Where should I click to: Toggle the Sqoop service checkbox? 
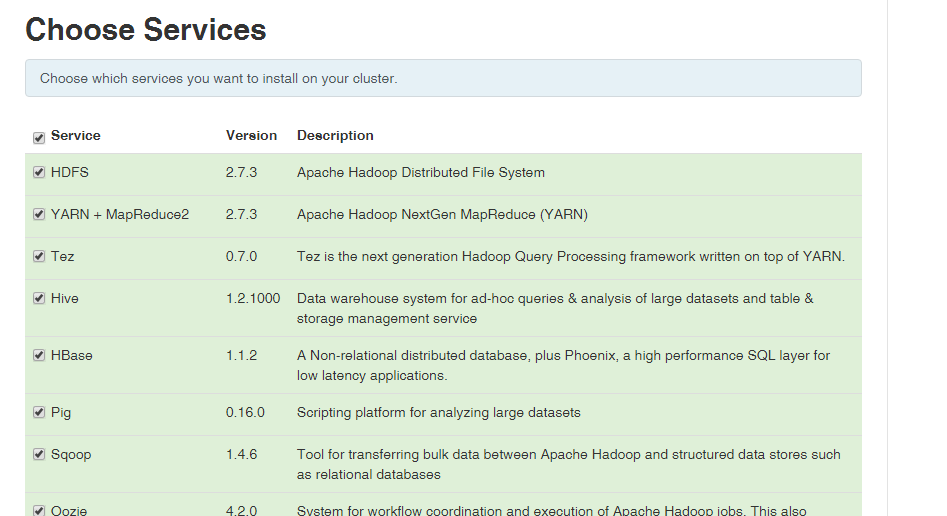click(x=39, y=454)
